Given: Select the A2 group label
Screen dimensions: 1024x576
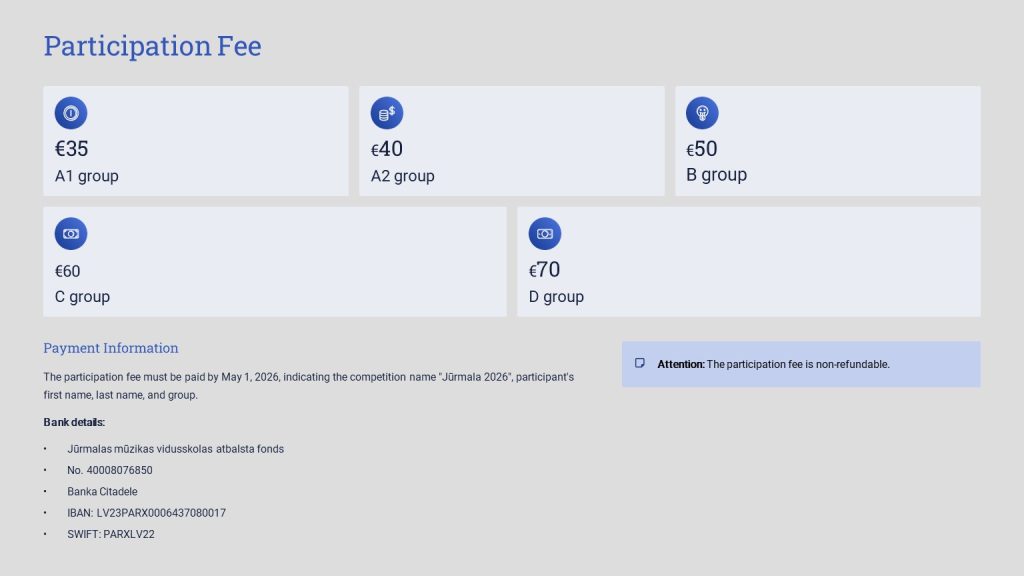Looking at the screenshot, I should (x=402, y=176).
